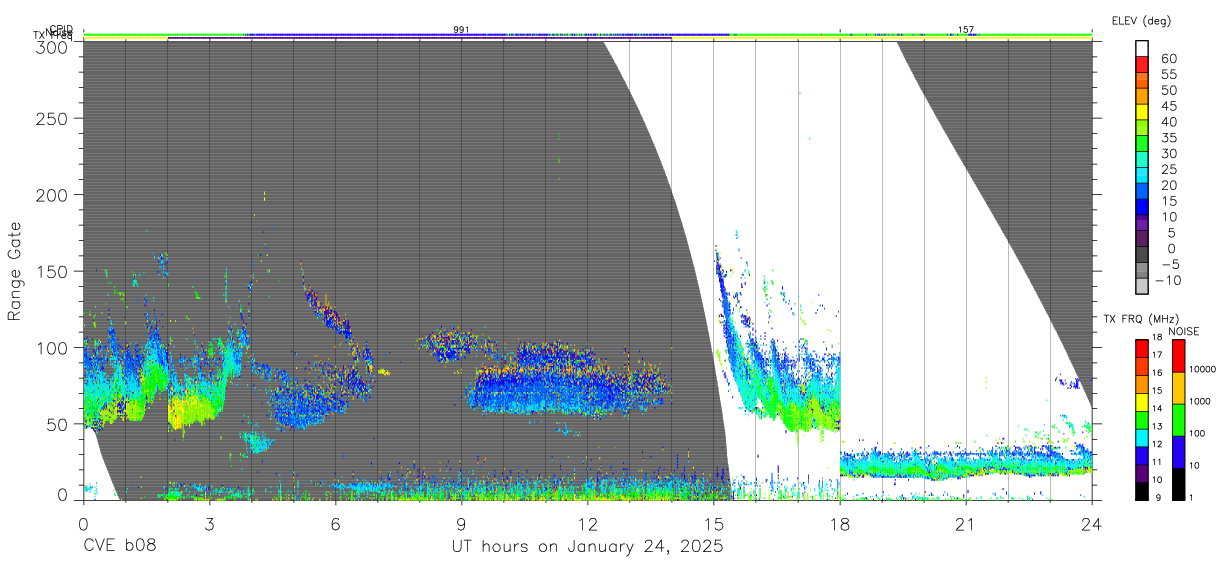
Task: Click the blue segment of NOISE color bar
Action: (1179, 452)
